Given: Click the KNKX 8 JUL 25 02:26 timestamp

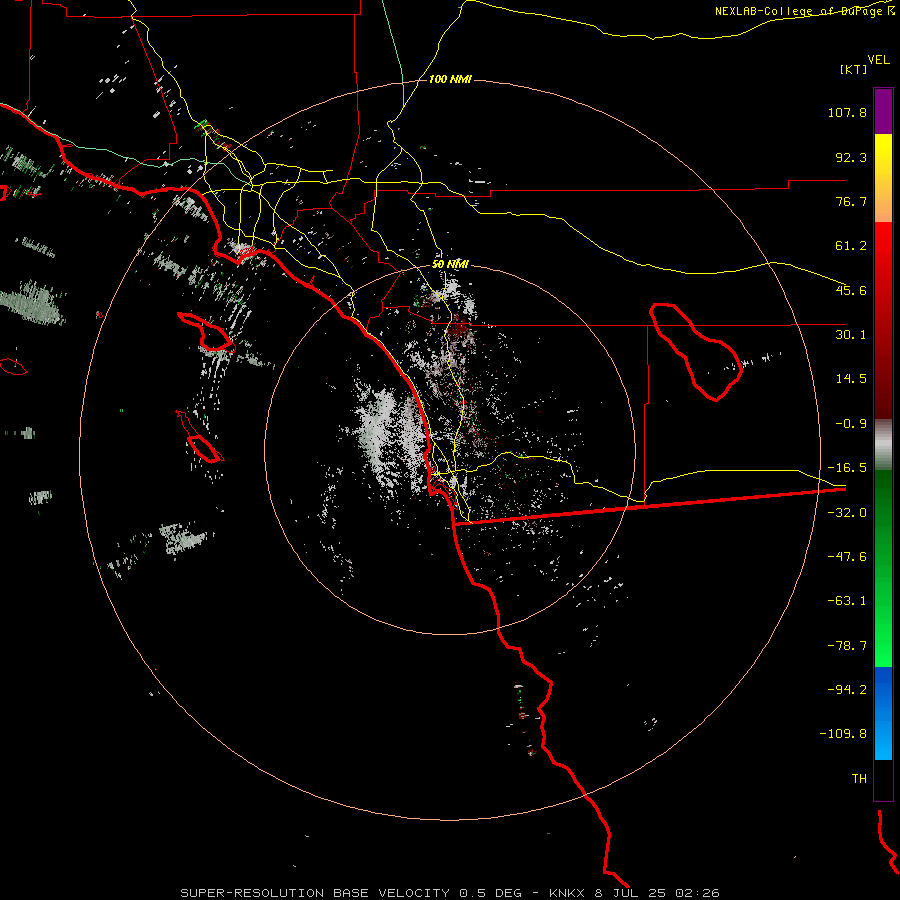Looking at the screenshot, I should [634, 893].
